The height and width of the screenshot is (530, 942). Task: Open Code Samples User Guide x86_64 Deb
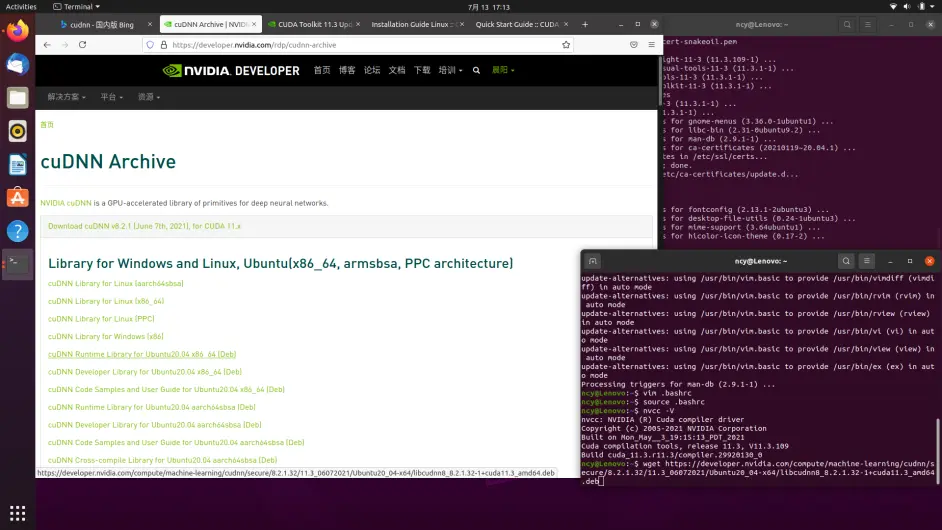pyautogui.click(x=166, y=389)
